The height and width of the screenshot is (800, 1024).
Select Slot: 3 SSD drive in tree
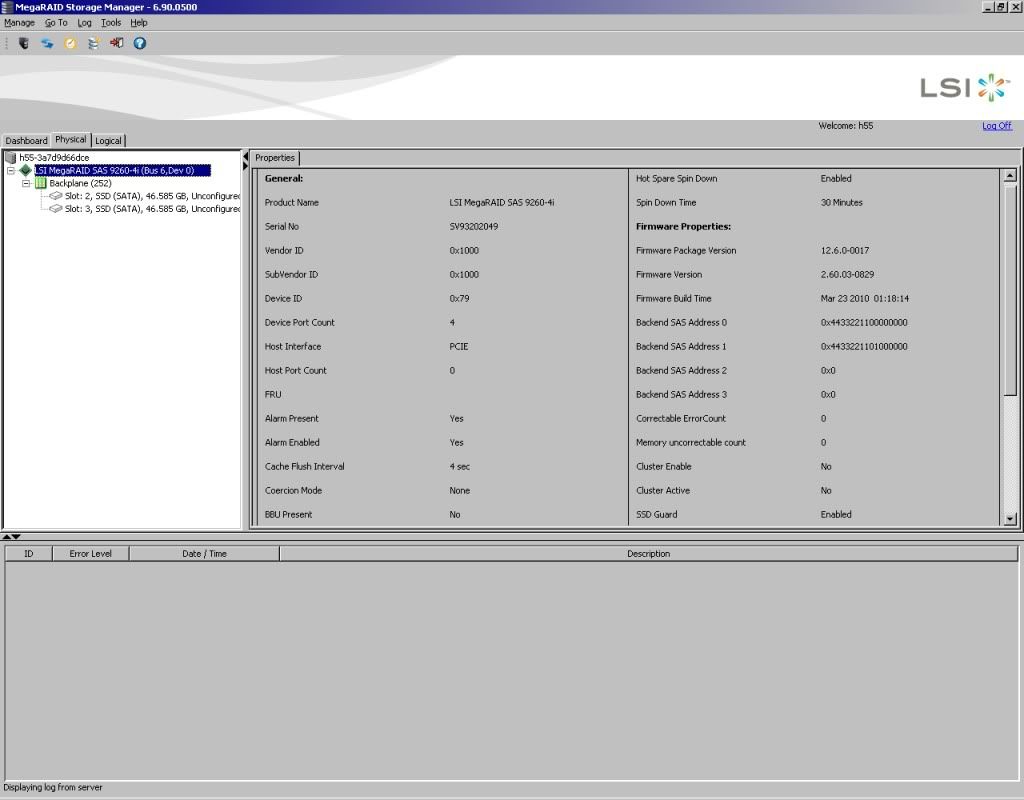coord(152,209)
